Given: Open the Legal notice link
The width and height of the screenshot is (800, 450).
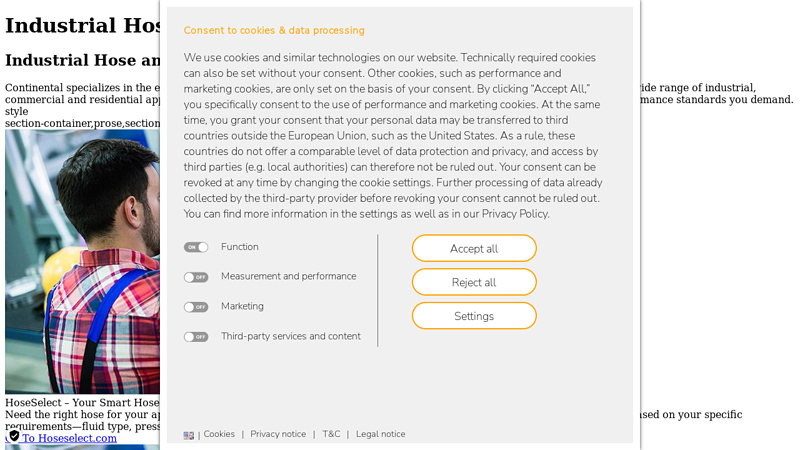Looking at the screenshot, I should coord(380,434).
